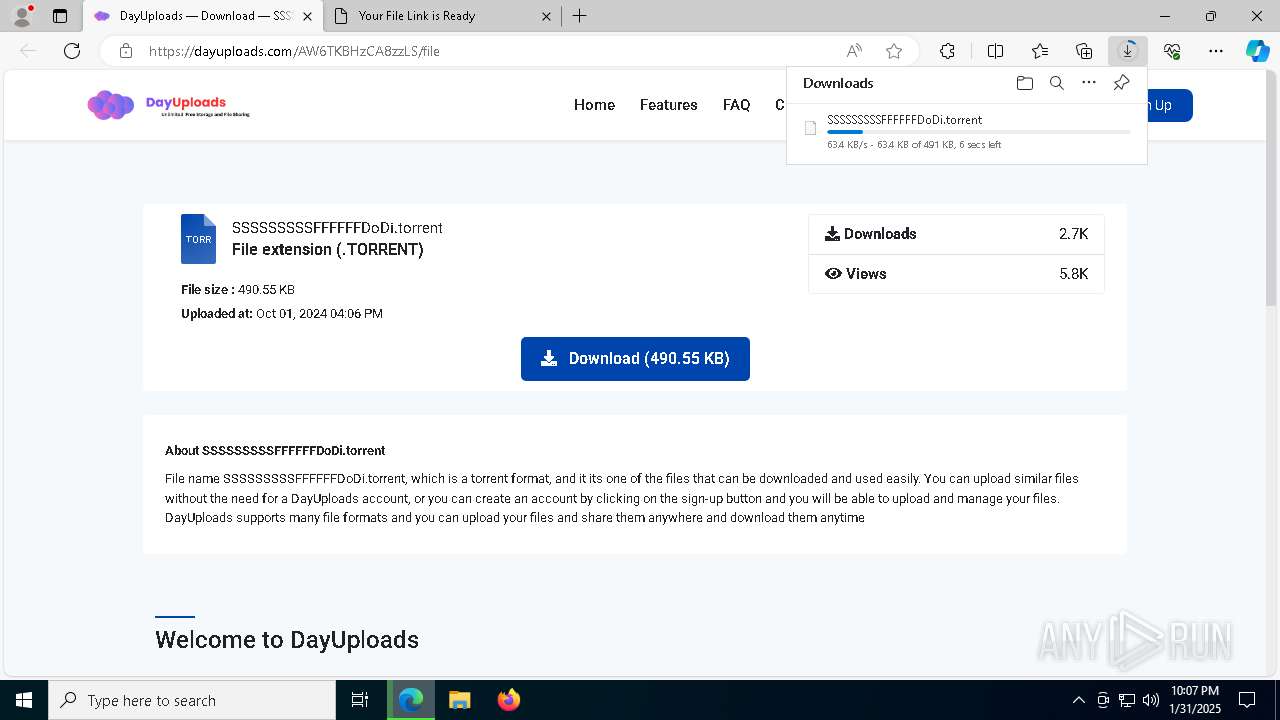Click the Uploaded at date text

point(282,314)
